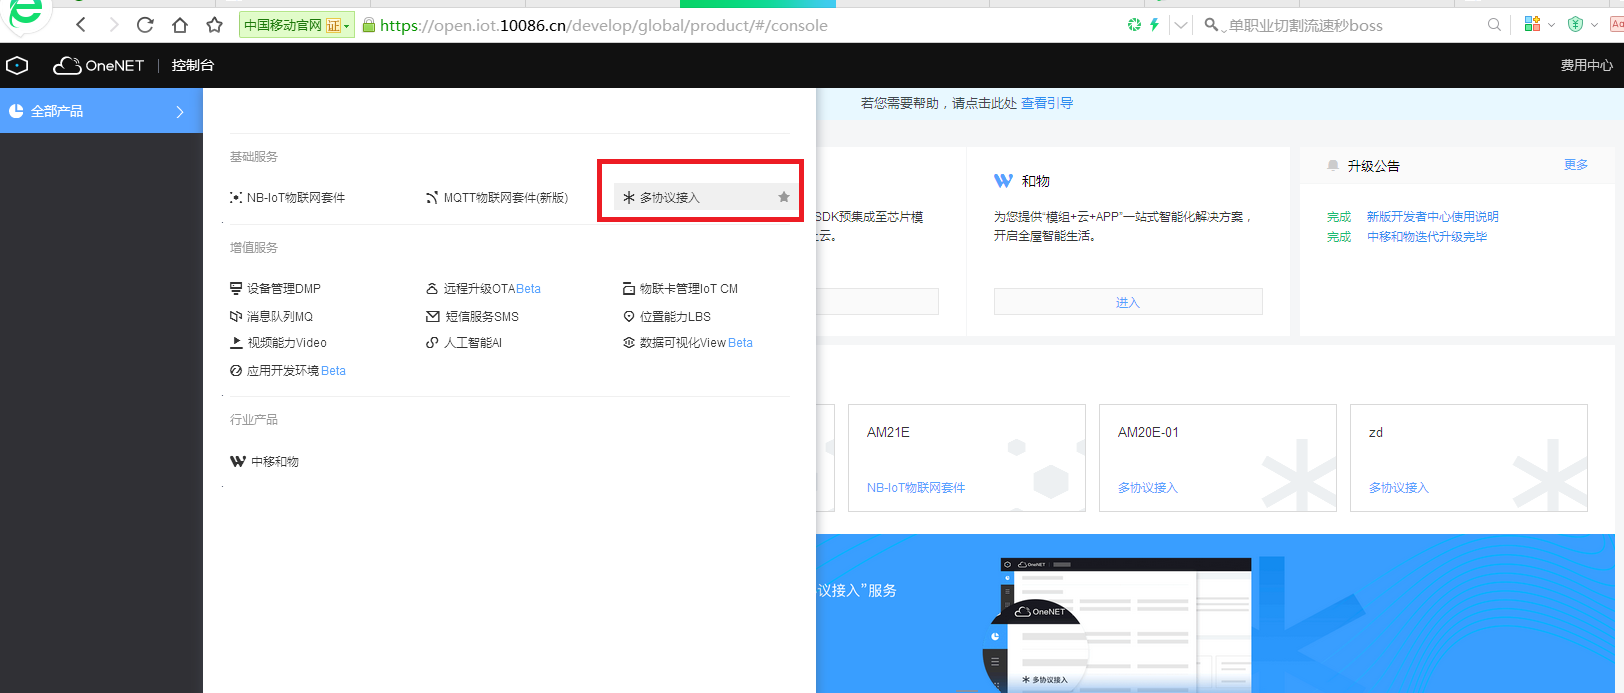Open 消息队列MQ service
This screenshot has height=693, width=1624.
(x=272, y=316)
